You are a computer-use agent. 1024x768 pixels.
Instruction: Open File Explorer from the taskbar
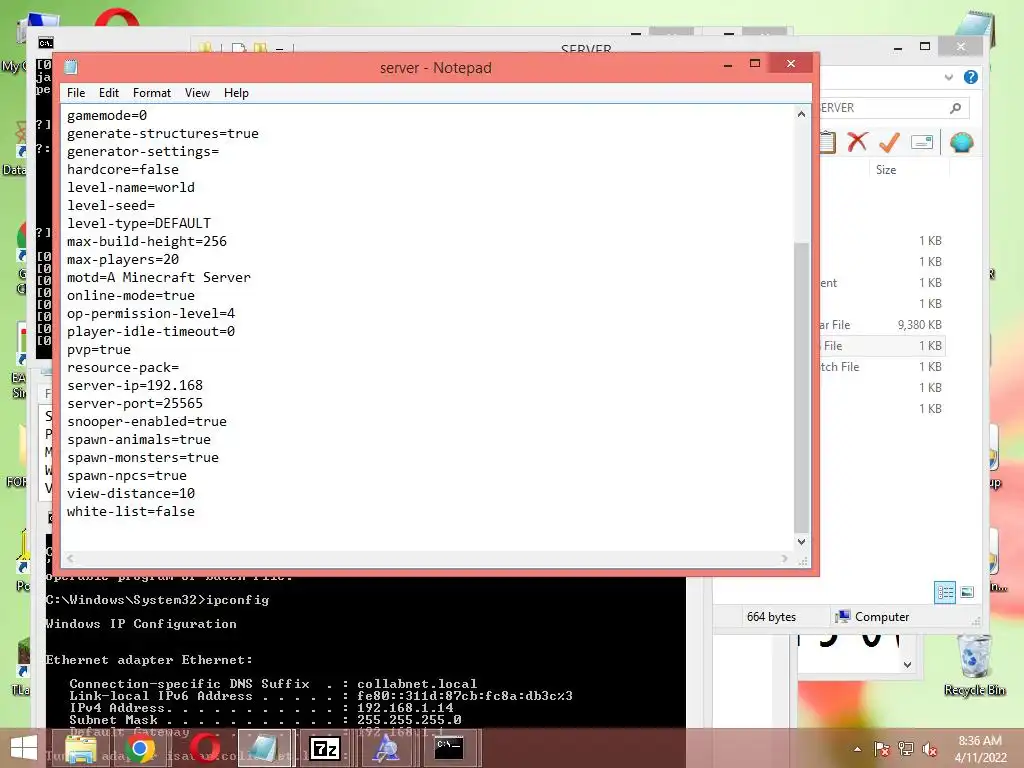click(80, 748)
